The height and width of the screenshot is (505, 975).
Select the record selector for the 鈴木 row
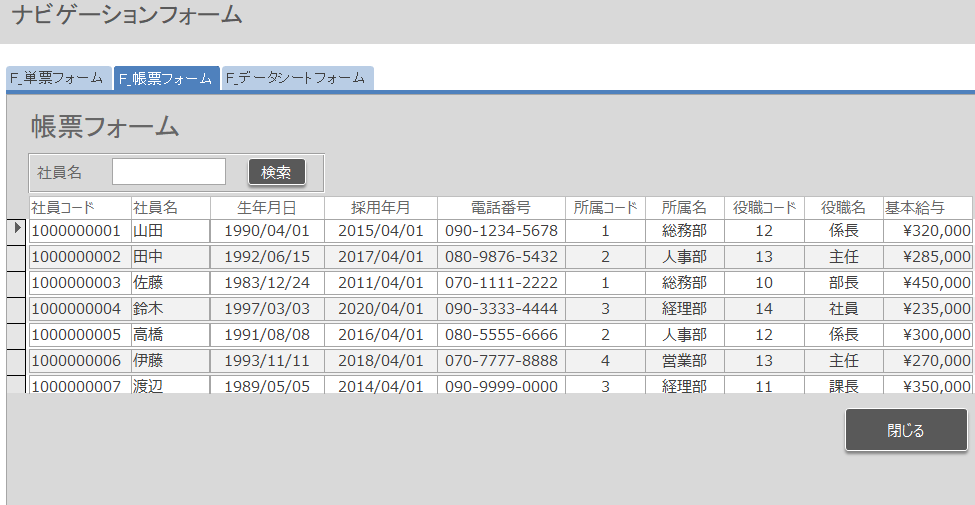(17, 309)
